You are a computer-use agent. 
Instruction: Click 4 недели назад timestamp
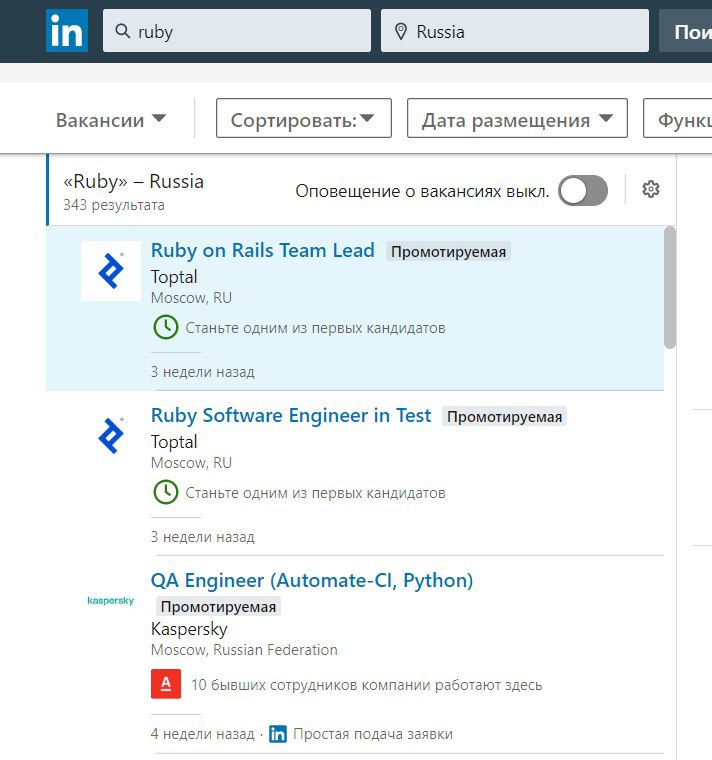pos(203,734)
